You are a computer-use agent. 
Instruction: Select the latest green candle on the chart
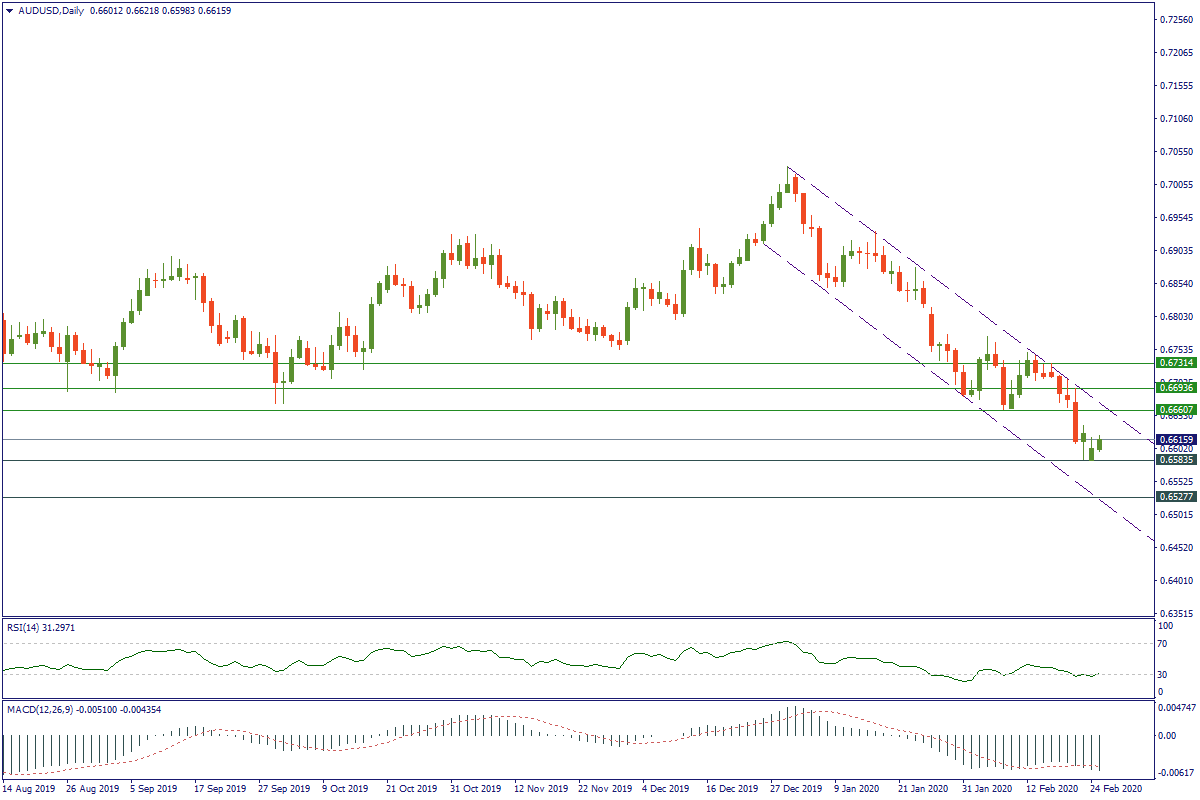(1100, 445)
